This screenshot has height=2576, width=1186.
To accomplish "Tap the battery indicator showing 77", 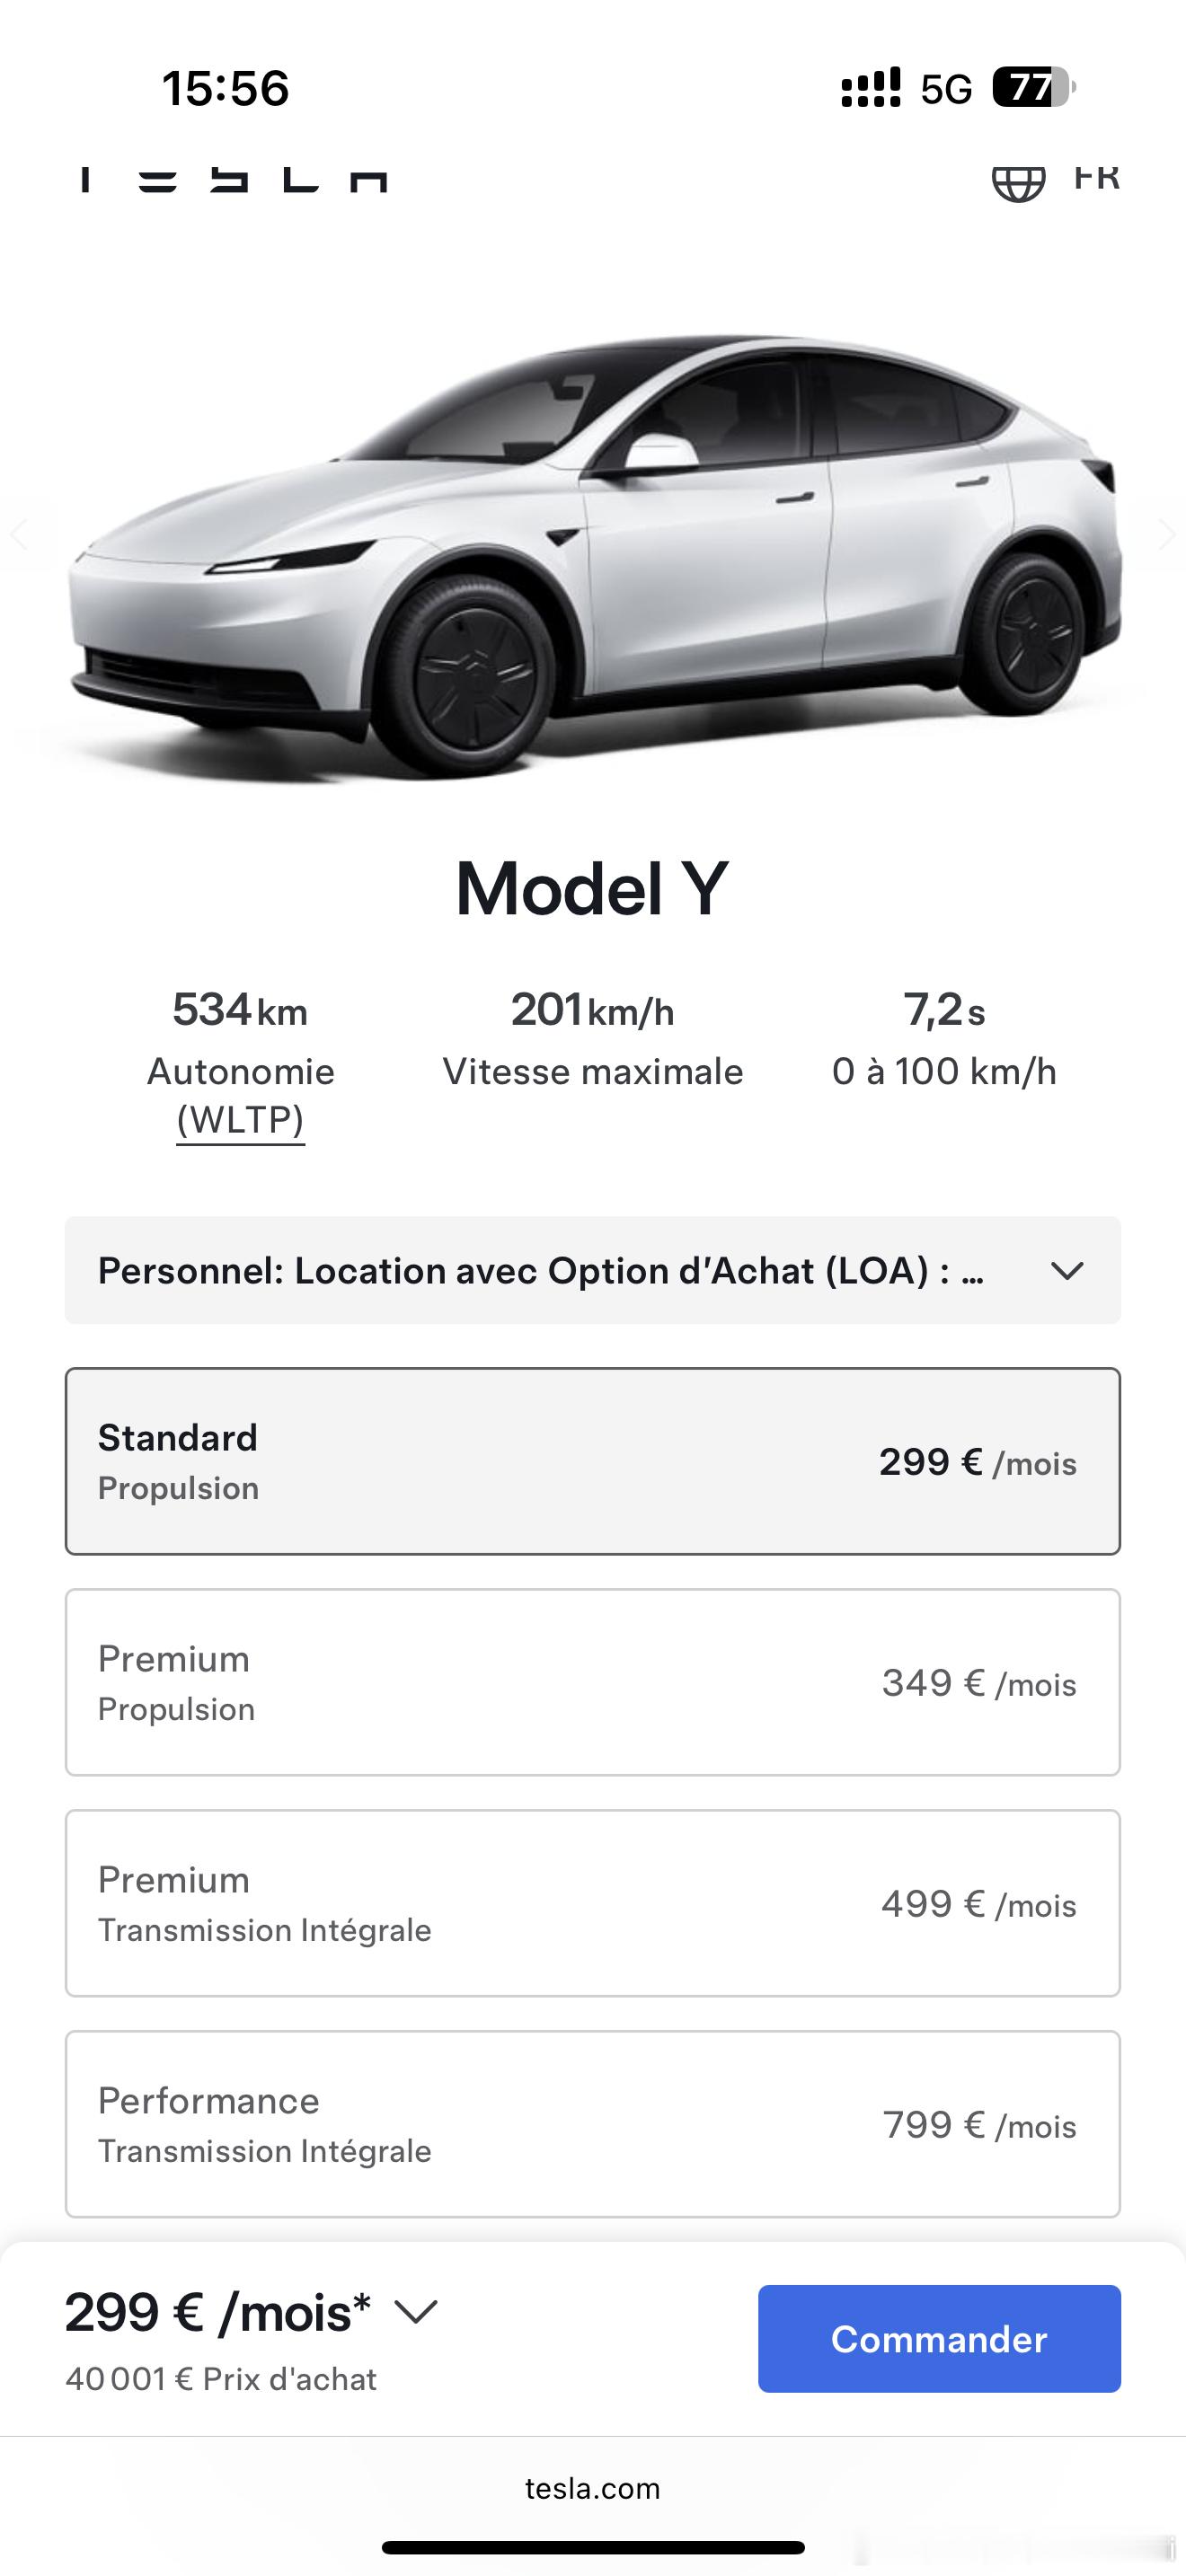I will 1033,88.
